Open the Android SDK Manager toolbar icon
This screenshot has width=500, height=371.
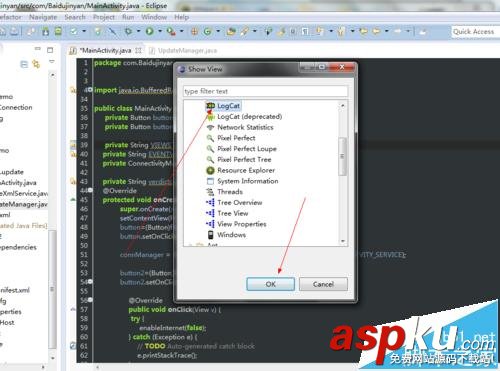[46, 31]
